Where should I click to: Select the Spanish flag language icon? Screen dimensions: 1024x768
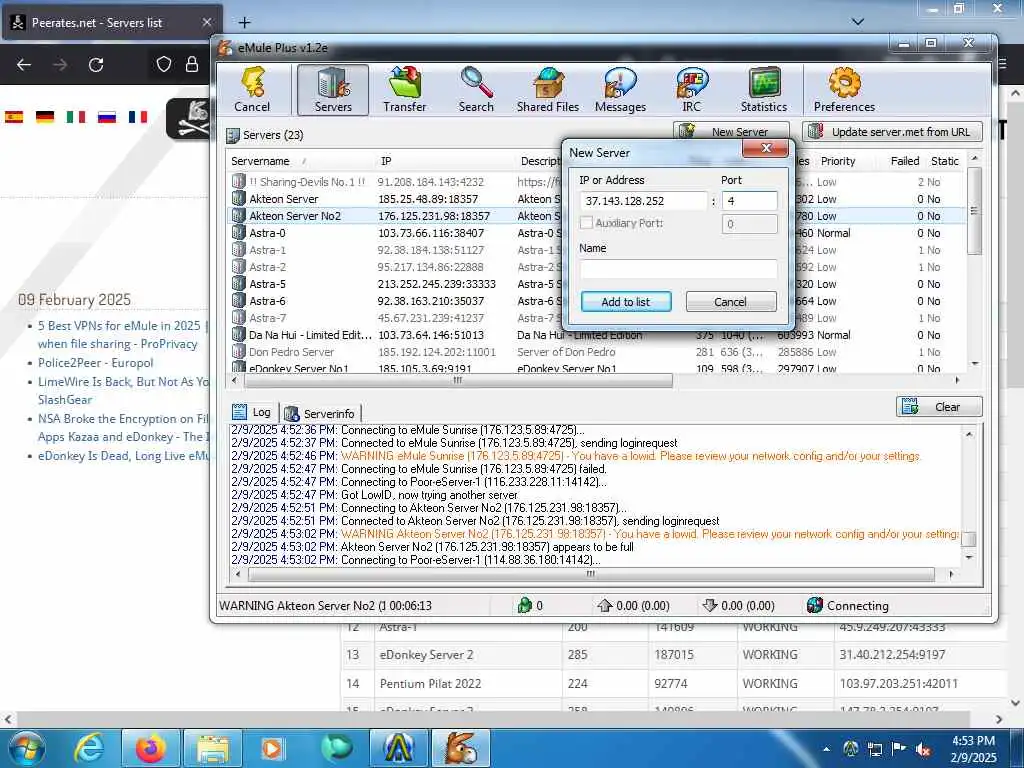click(x=14, y=117)
